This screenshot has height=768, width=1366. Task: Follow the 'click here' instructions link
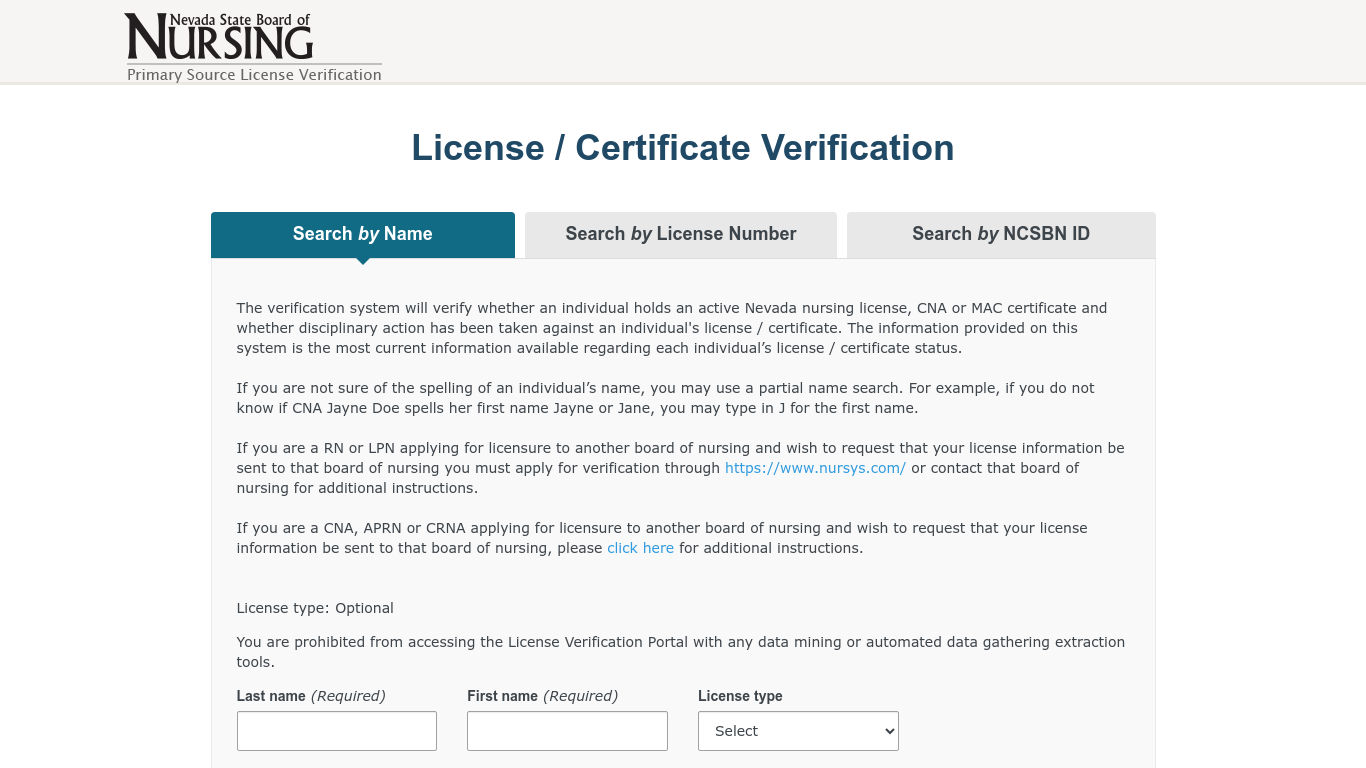(640, 548)
